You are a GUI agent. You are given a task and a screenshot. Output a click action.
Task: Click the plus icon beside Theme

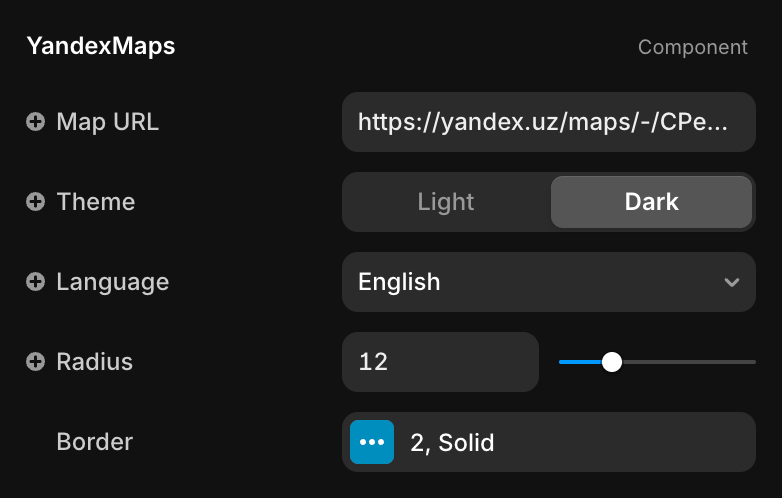36,202
